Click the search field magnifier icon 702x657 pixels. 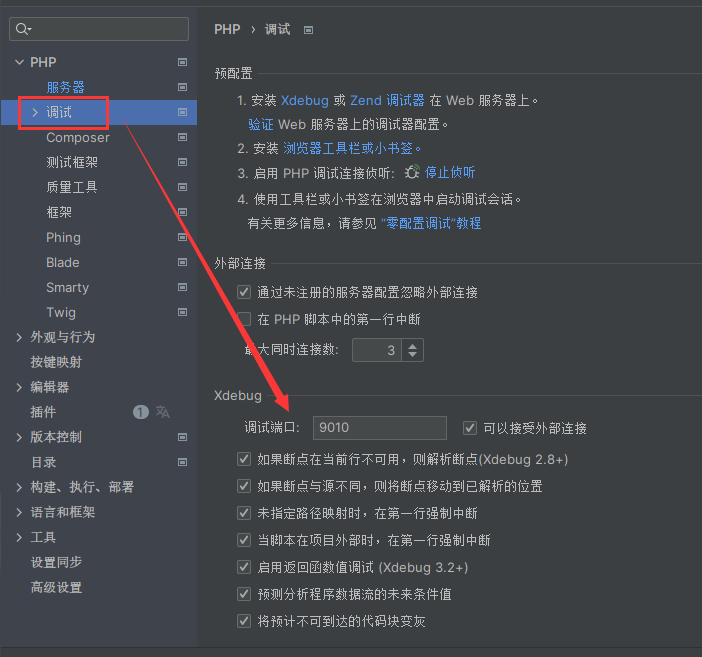(x=21, y=29)
